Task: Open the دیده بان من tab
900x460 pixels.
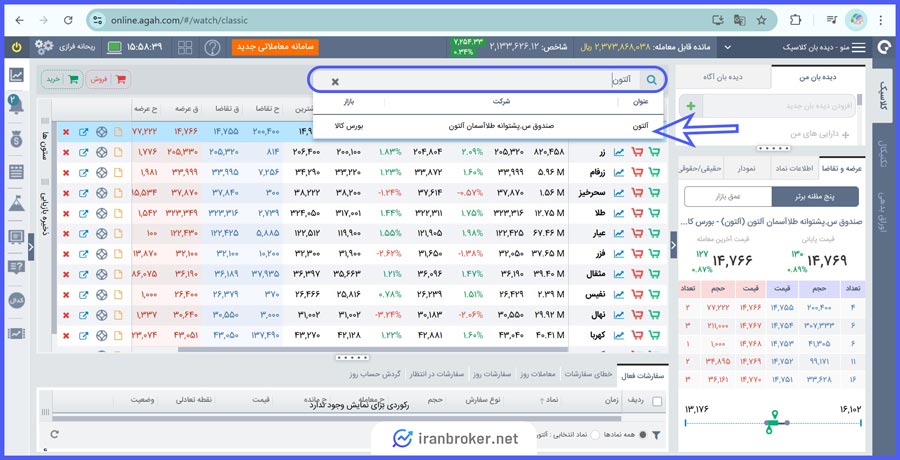Action: 818,77
